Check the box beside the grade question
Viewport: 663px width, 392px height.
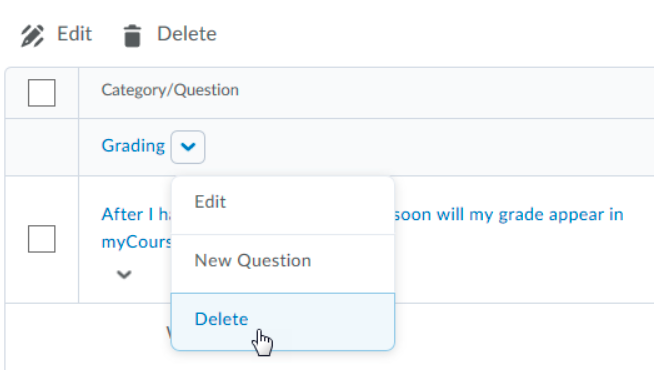pyautogui.click(x=41, y=239)
